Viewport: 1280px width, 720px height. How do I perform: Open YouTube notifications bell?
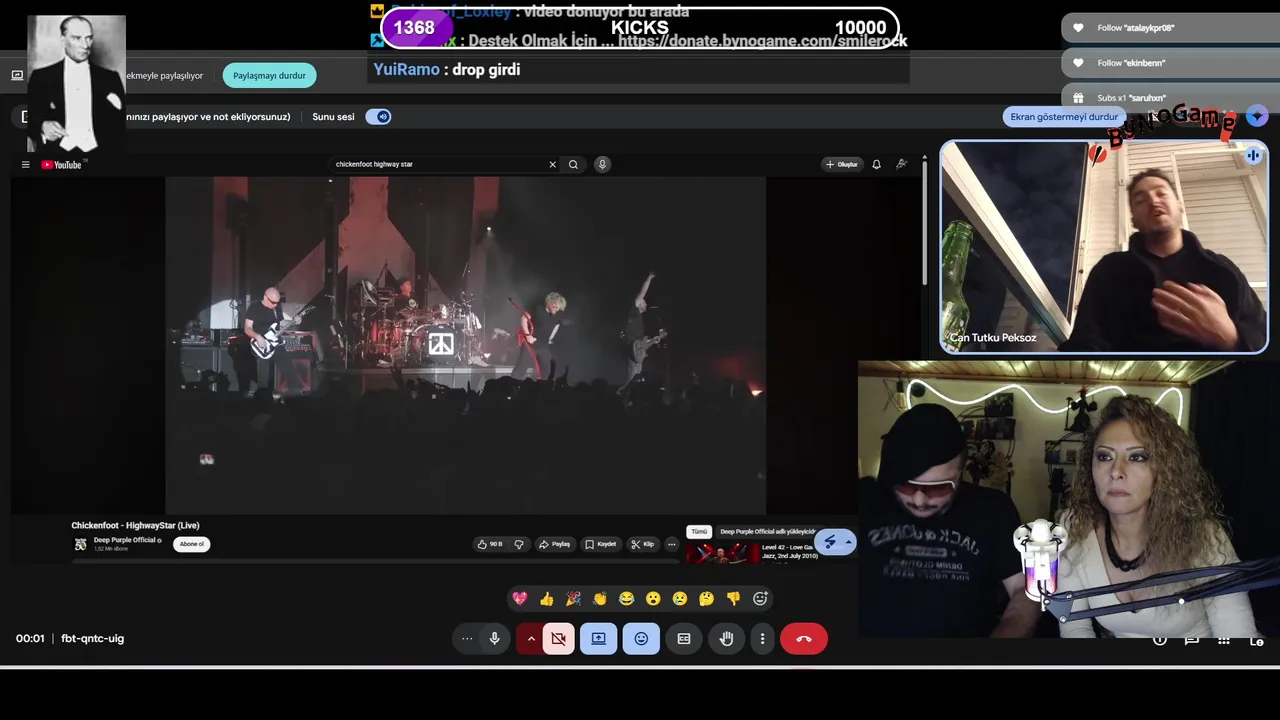click(876, 164)
